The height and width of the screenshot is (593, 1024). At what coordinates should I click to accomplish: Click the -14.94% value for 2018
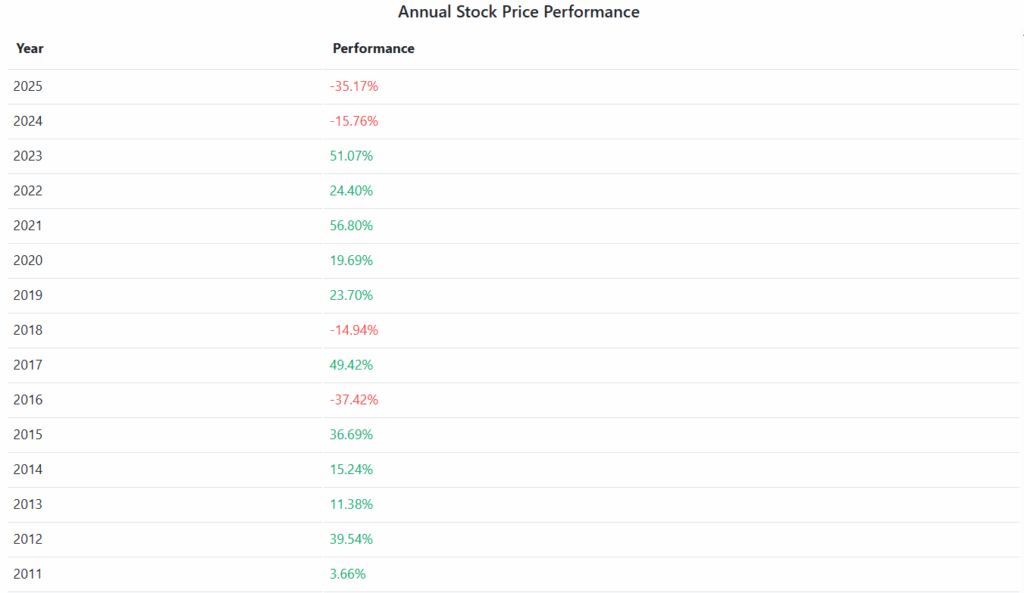(x=354, y=330)
